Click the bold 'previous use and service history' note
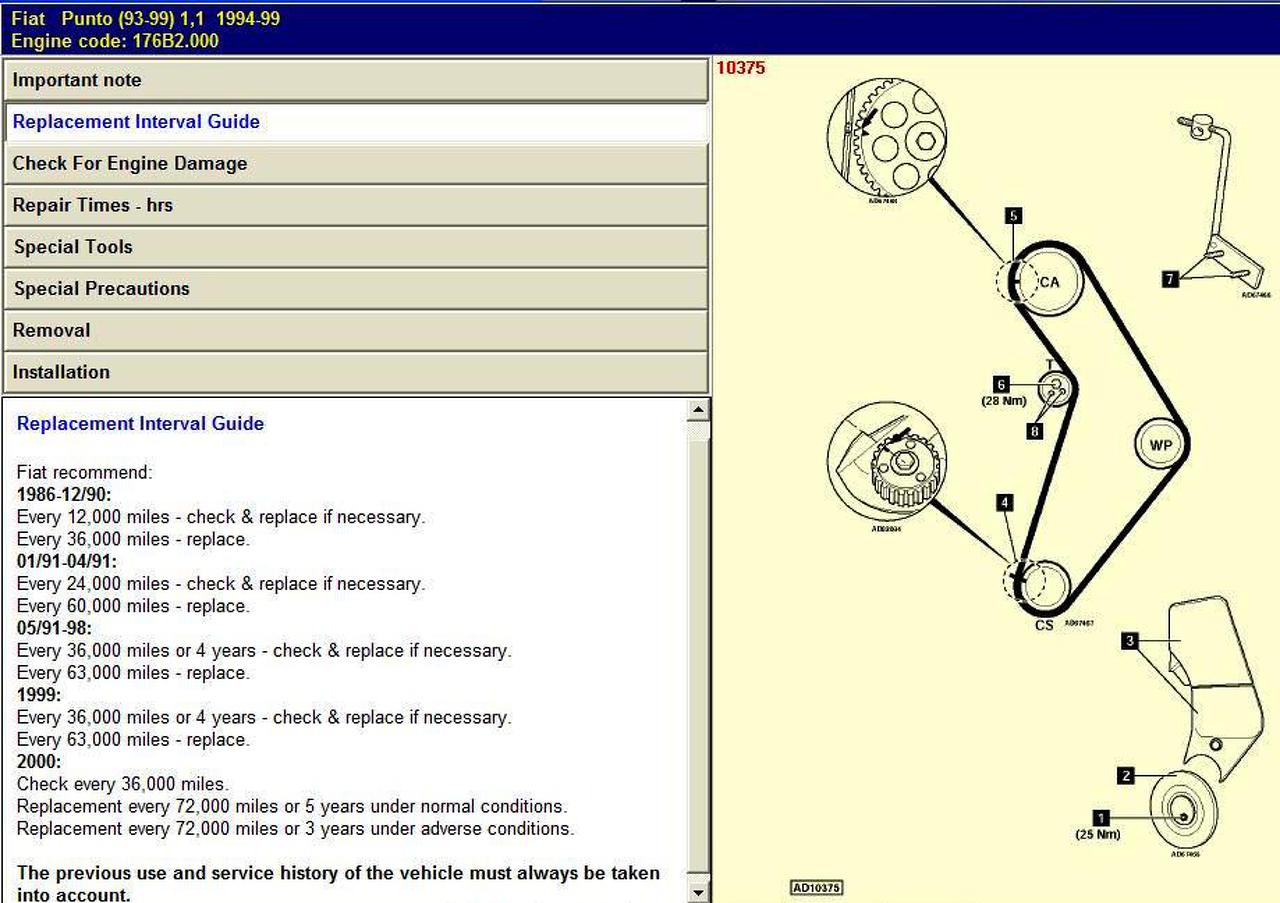Image resolution: width=1280 pixels, height=903 pixels. pyautogui.click(x=338, y=884)
